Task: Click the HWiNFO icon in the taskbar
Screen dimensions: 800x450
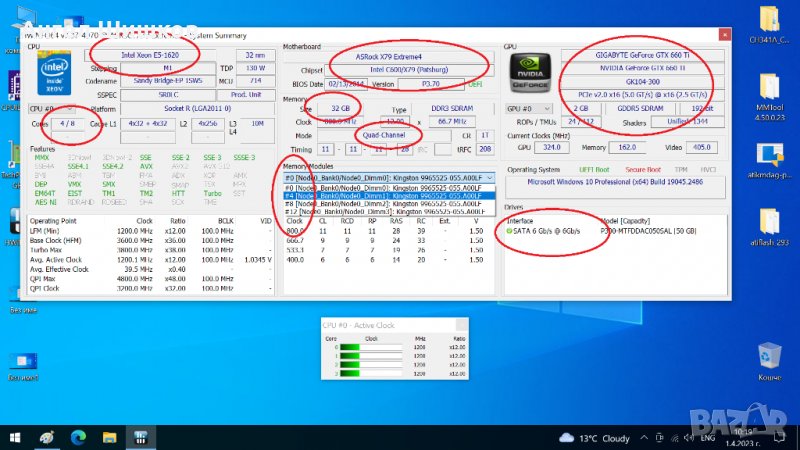Action: [x=142, y=437]
